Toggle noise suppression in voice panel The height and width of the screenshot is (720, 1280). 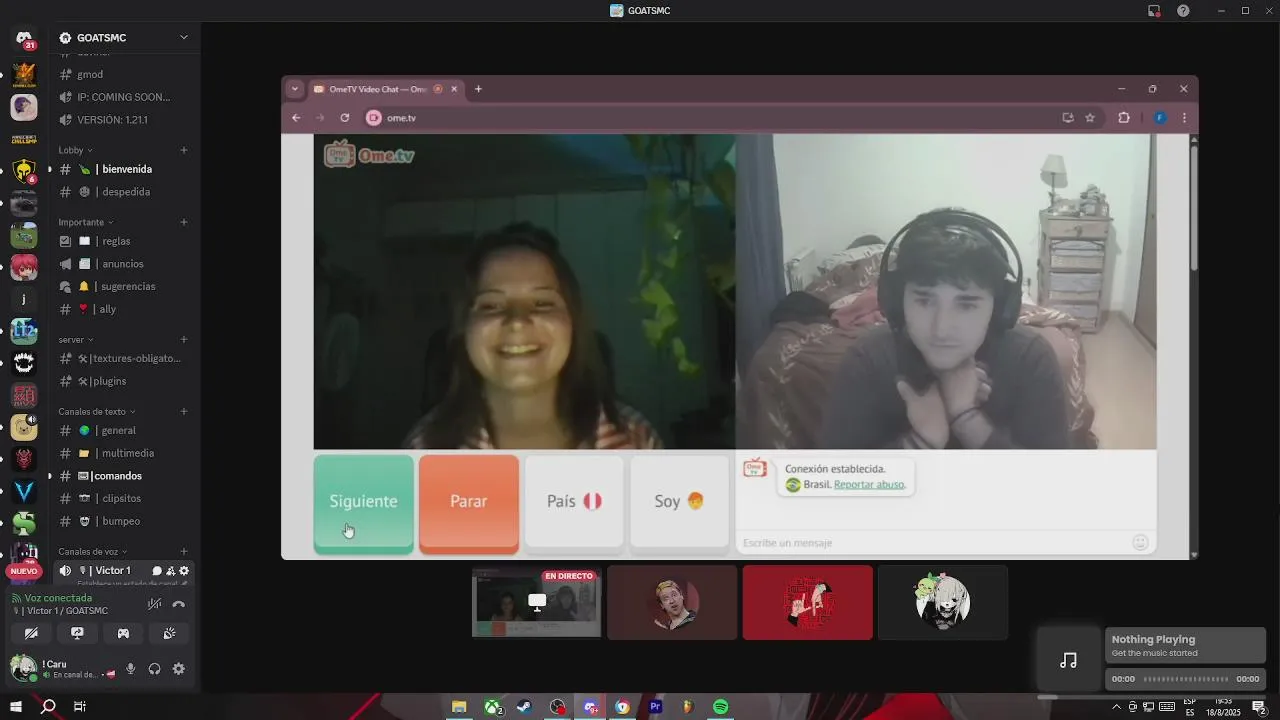154,604
